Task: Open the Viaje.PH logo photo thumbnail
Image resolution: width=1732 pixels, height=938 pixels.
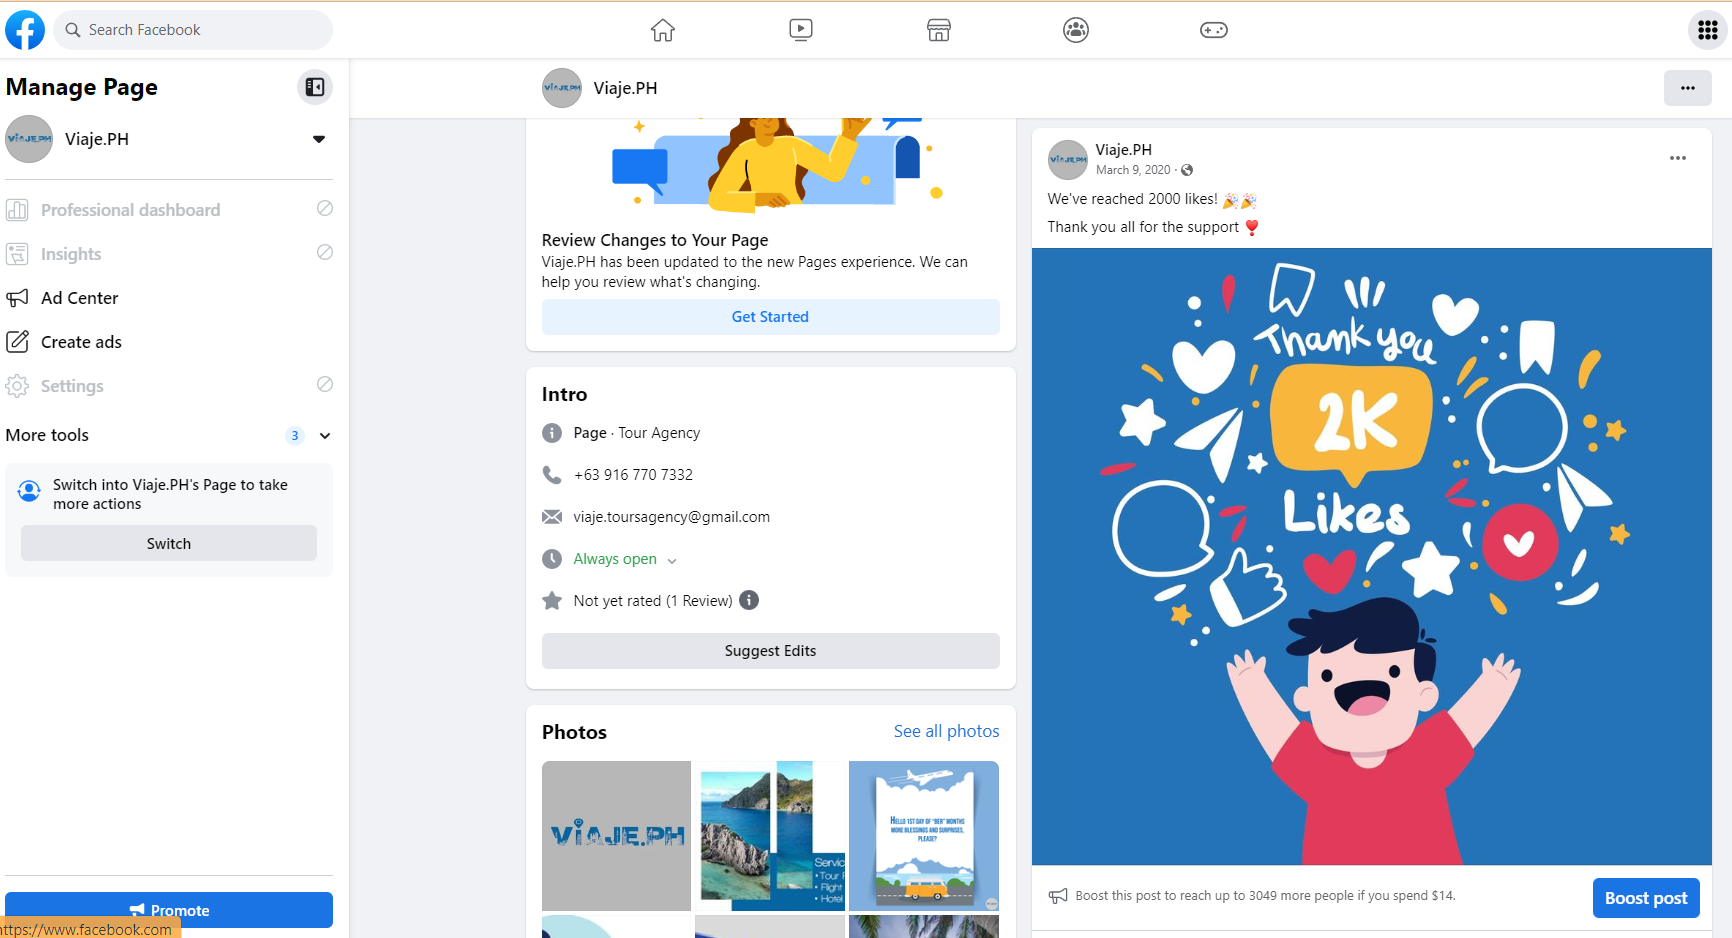Action: pos(616,836)
